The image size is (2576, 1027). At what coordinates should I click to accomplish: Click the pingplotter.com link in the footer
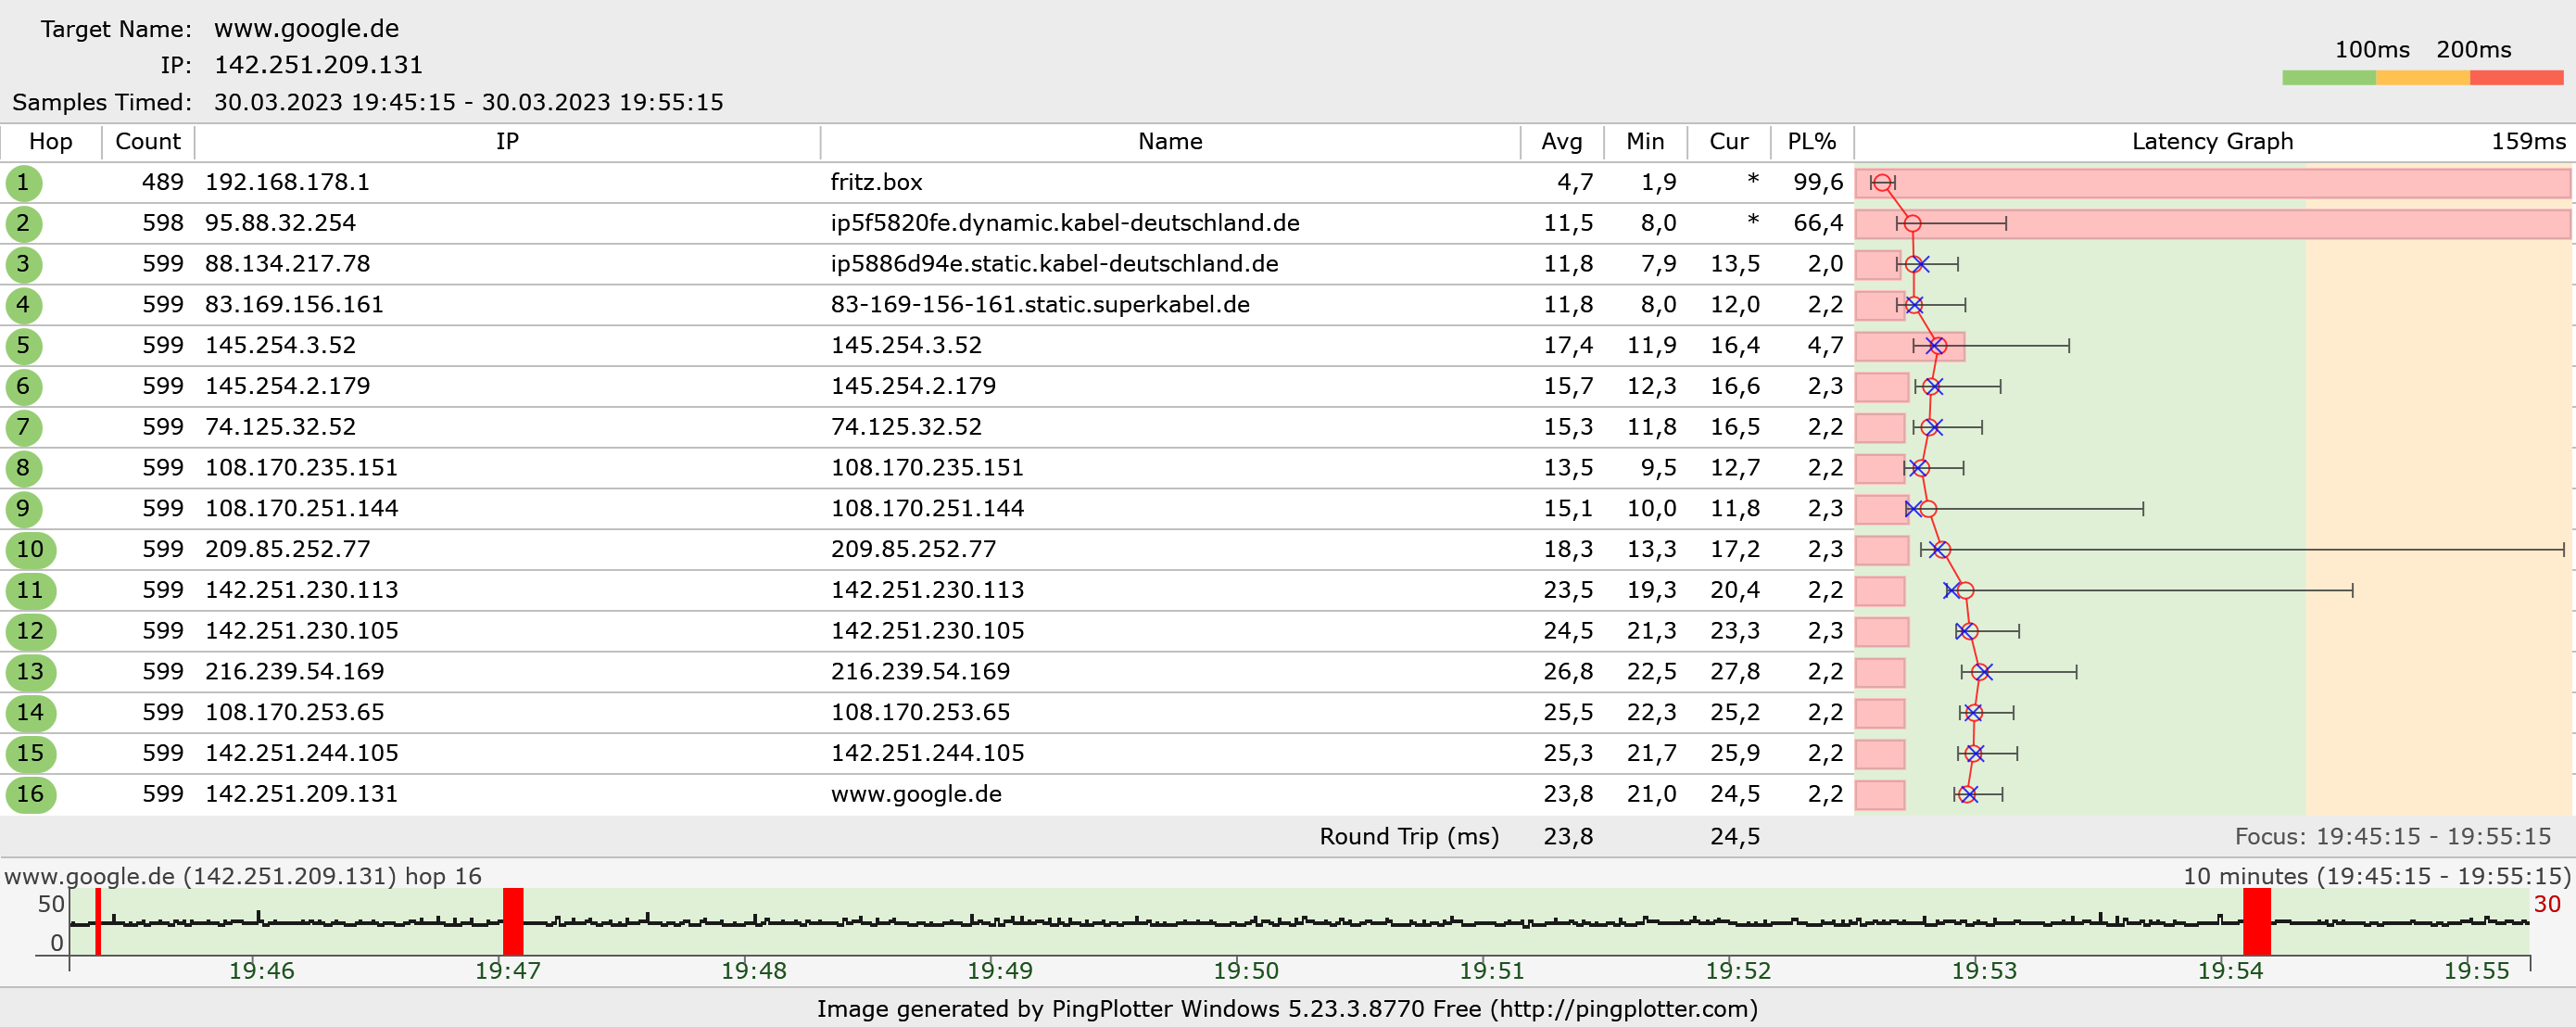1624,1009
